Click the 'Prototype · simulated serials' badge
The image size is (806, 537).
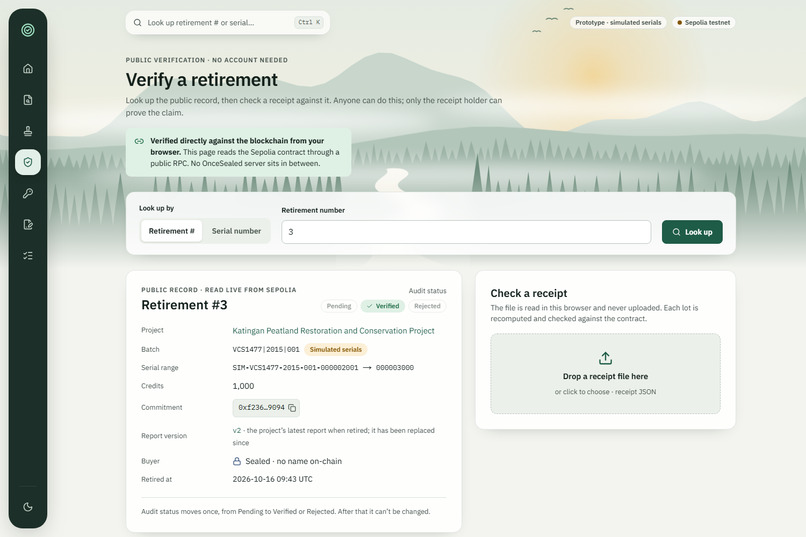coord(618,23)
